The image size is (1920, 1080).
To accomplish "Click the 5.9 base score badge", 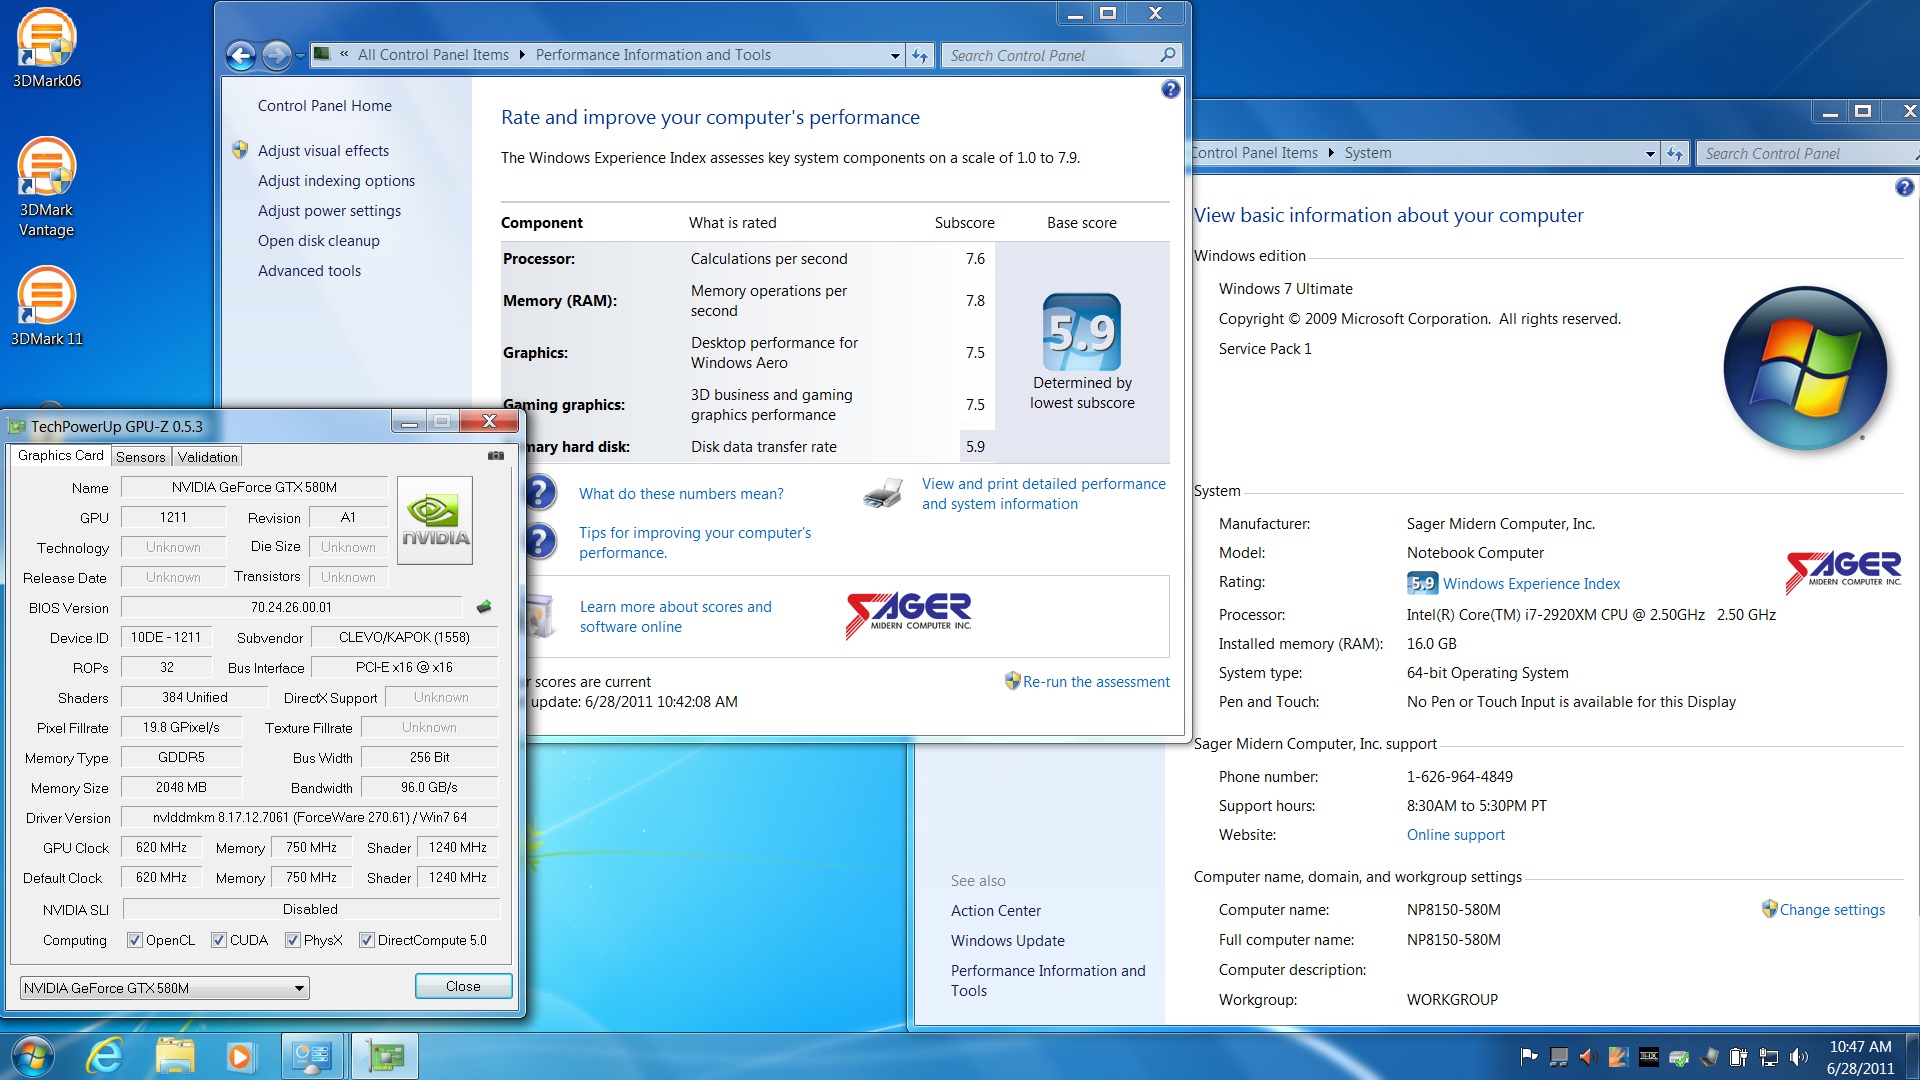I will coord(1081,332).
